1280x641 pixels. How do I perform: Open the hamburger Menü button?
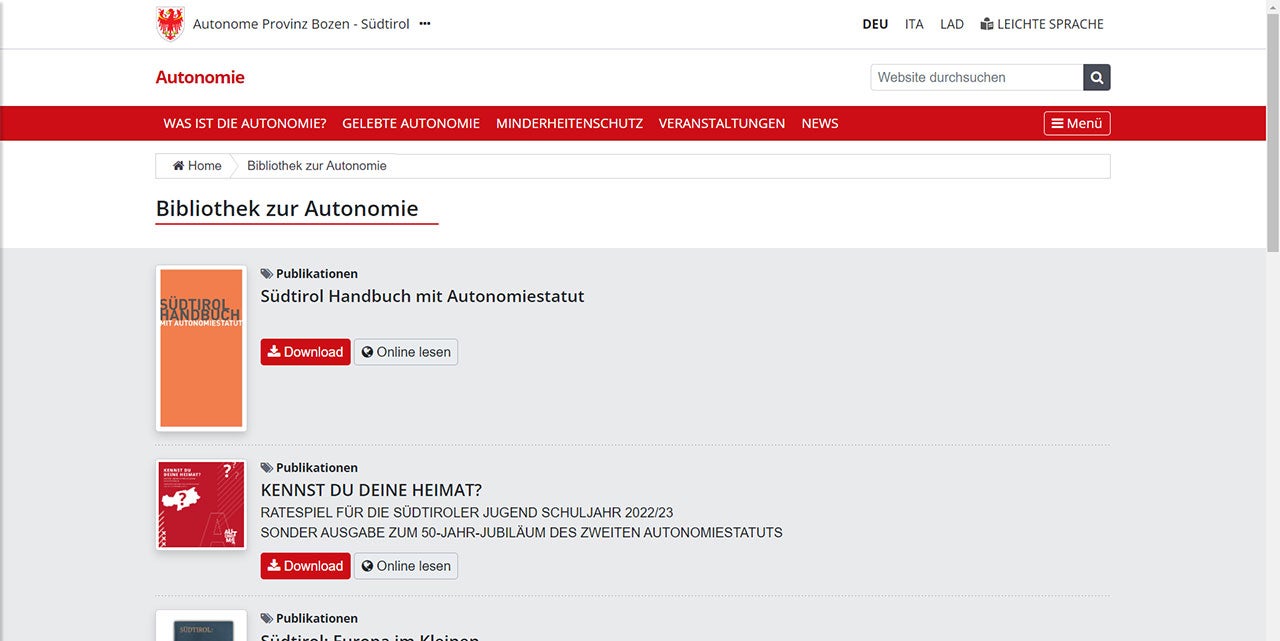pyautogui.click(x=1077, y=123)
